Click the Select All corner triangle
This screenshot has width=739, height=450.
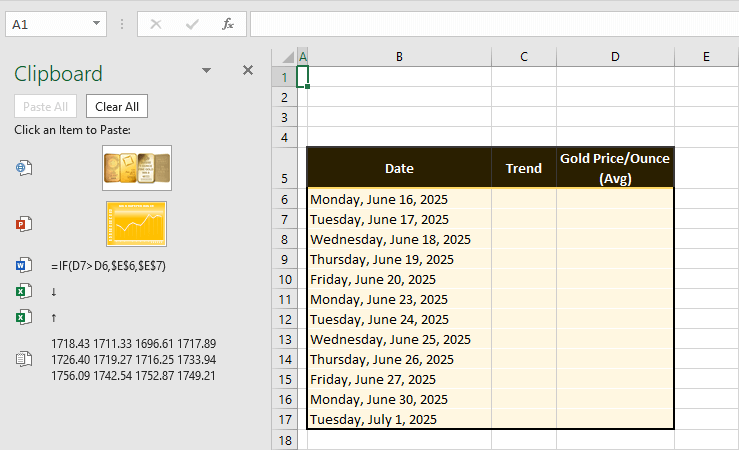pos(287,57)
